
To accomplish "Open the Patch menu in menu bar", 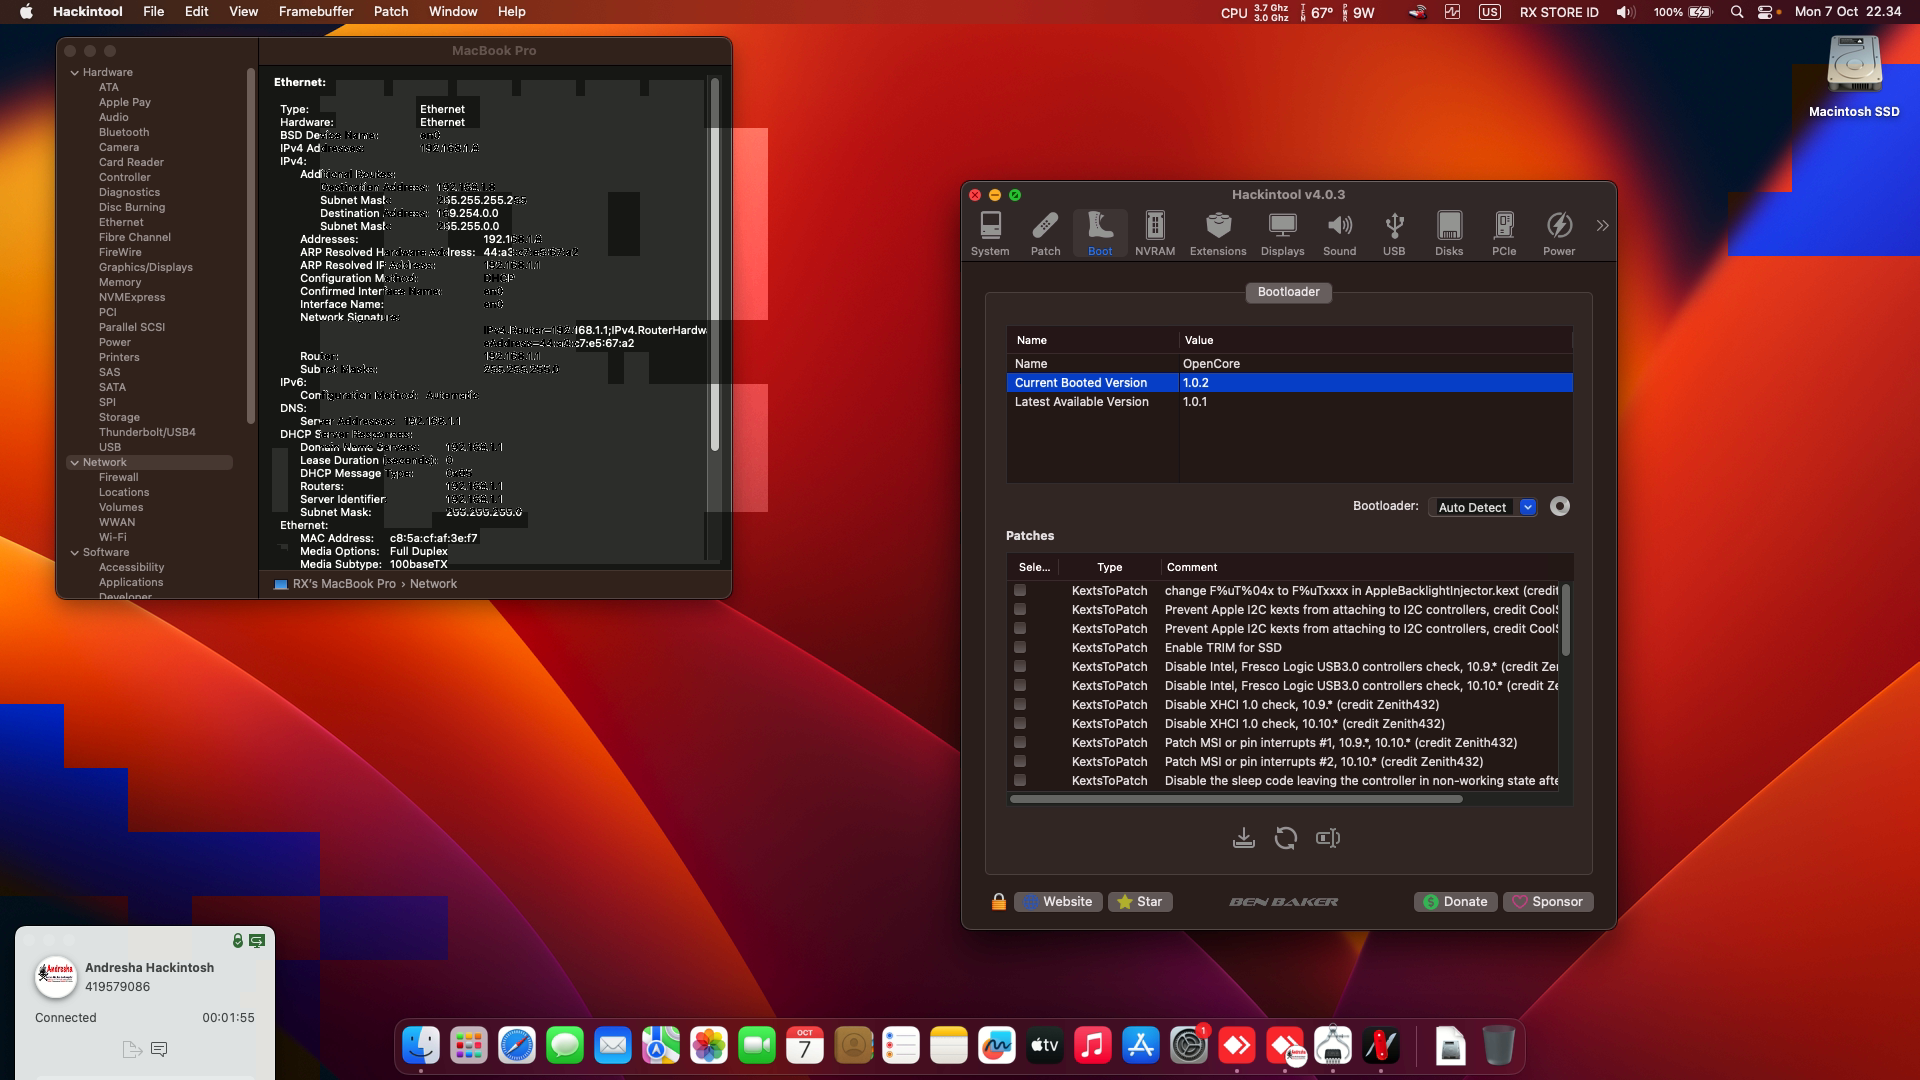I will [x=391, y=12].
